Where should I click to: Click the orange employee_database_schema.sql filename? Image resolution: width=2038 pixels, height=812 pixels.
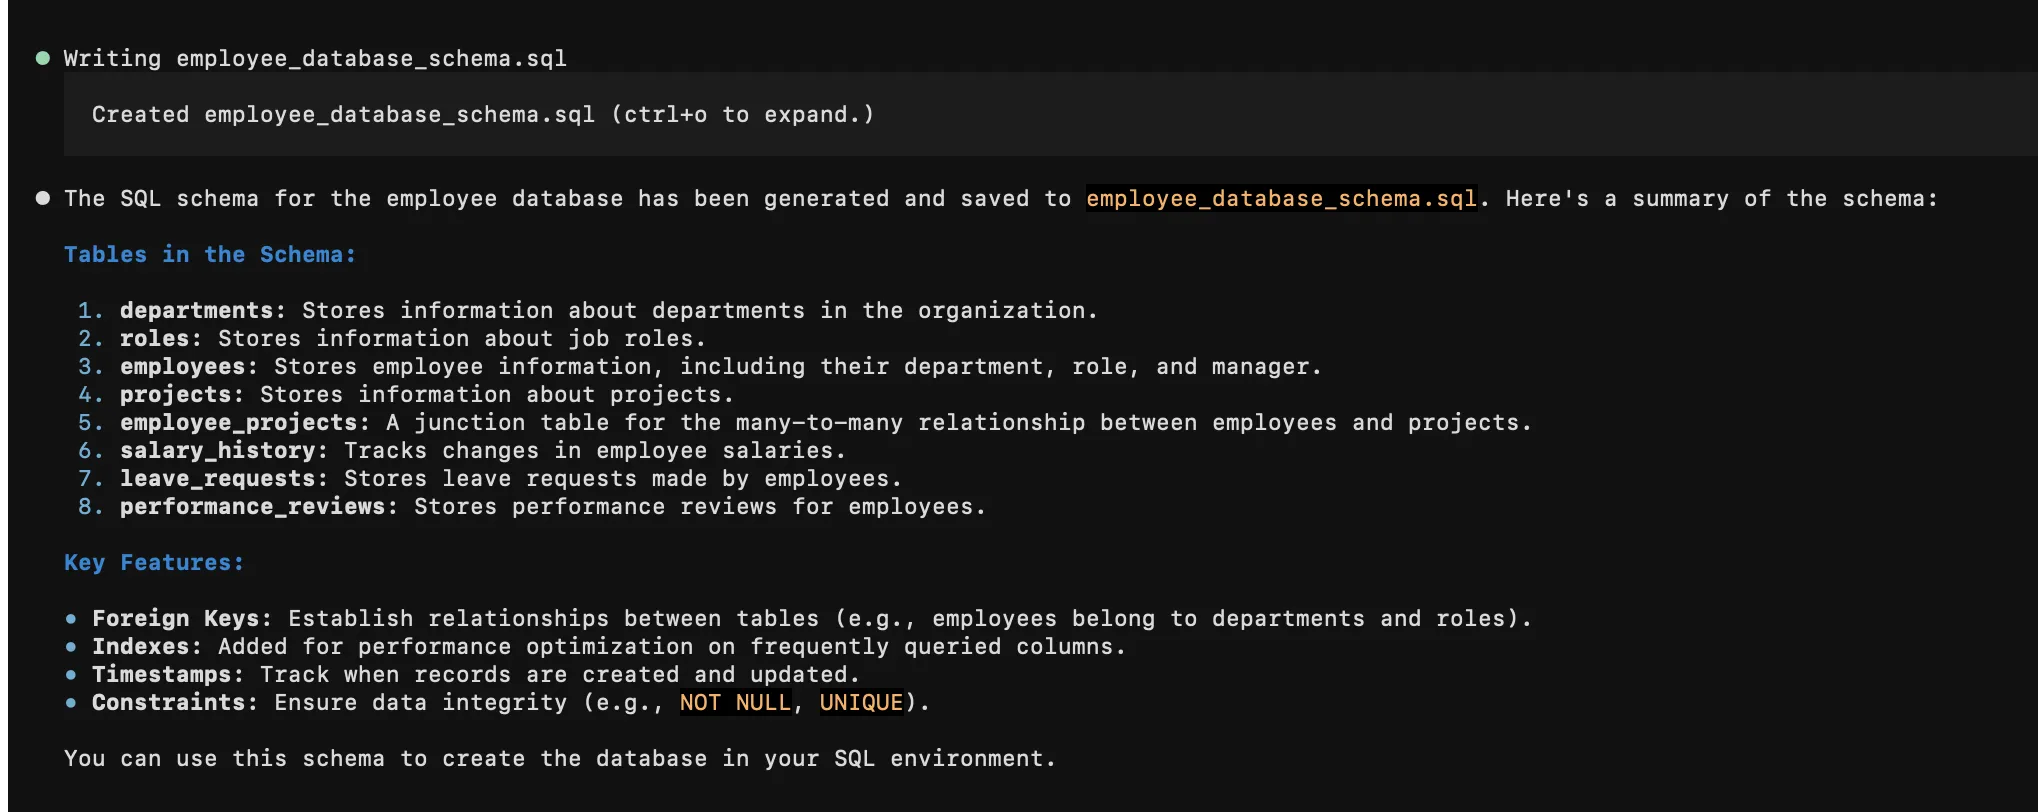[1281, 198]
